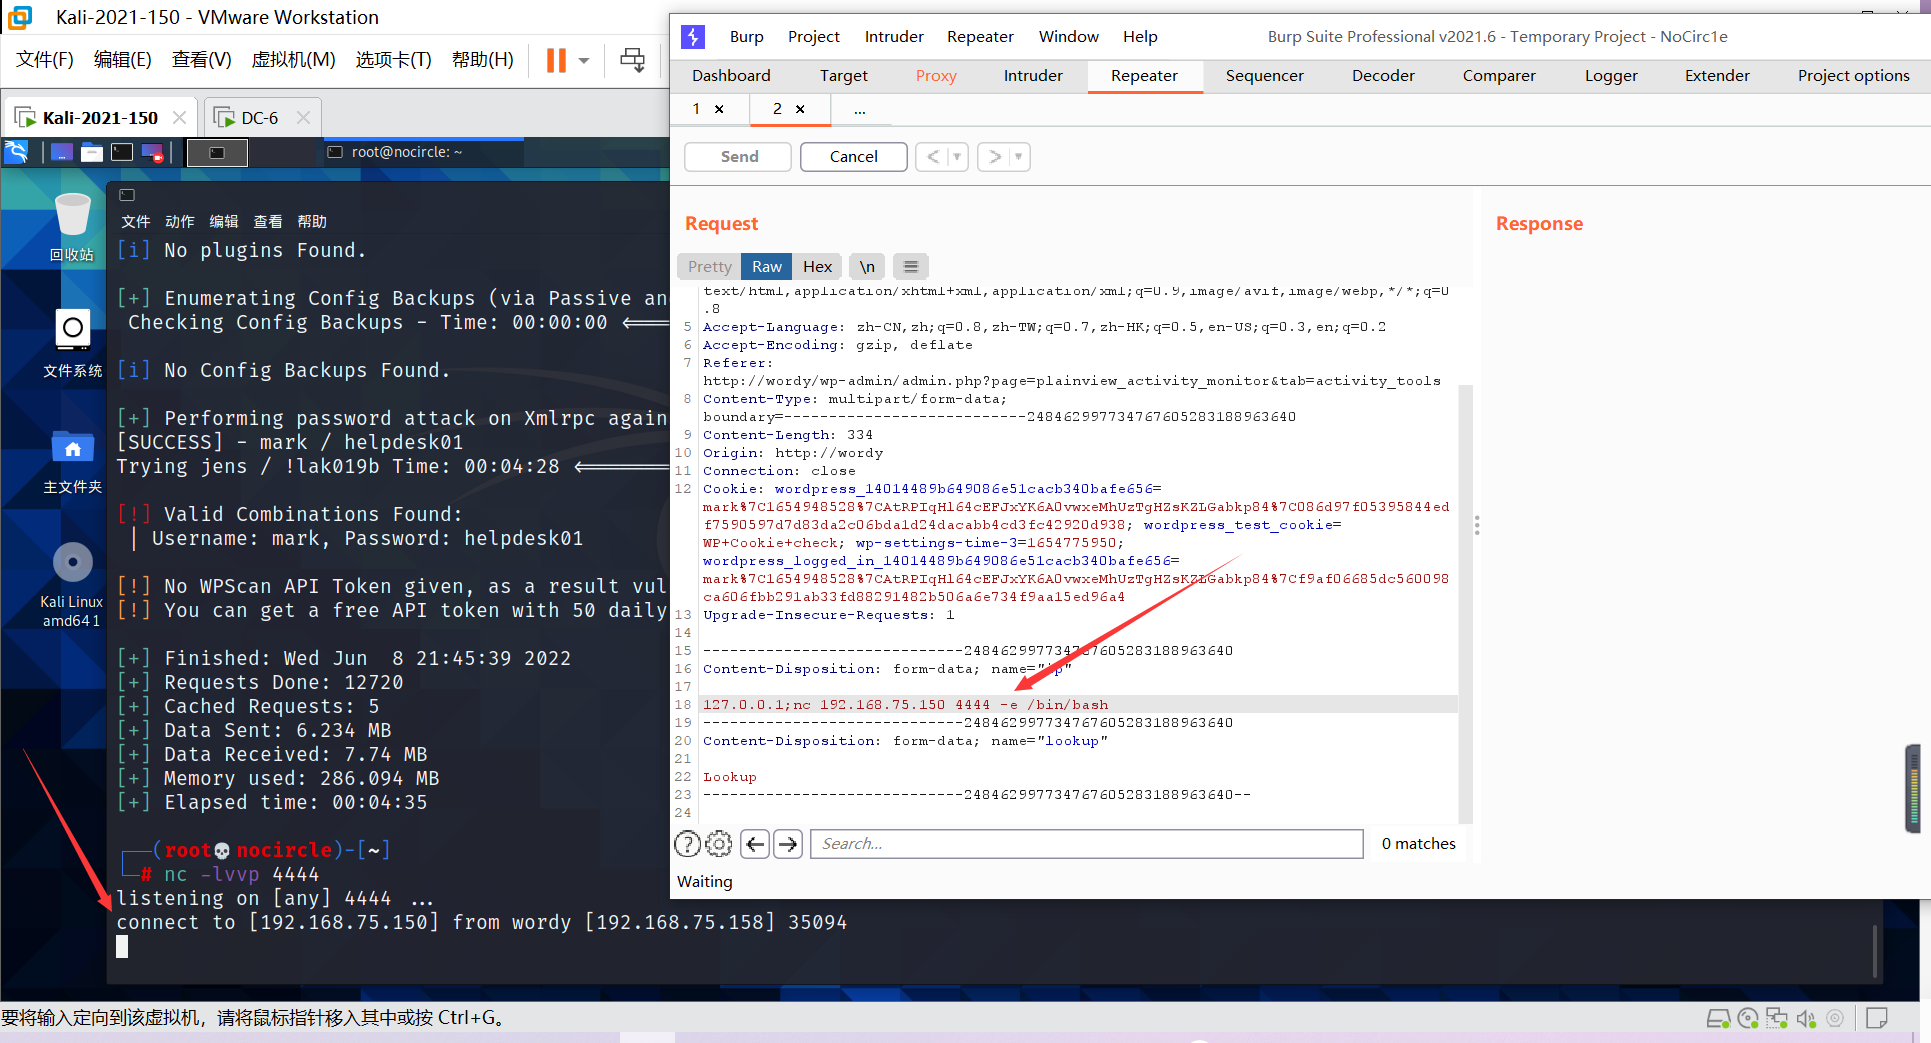The height and width of the screenshot is (1043, 1931).
Task: Switch to the Decoder tab
Action: pos(1383,76)
